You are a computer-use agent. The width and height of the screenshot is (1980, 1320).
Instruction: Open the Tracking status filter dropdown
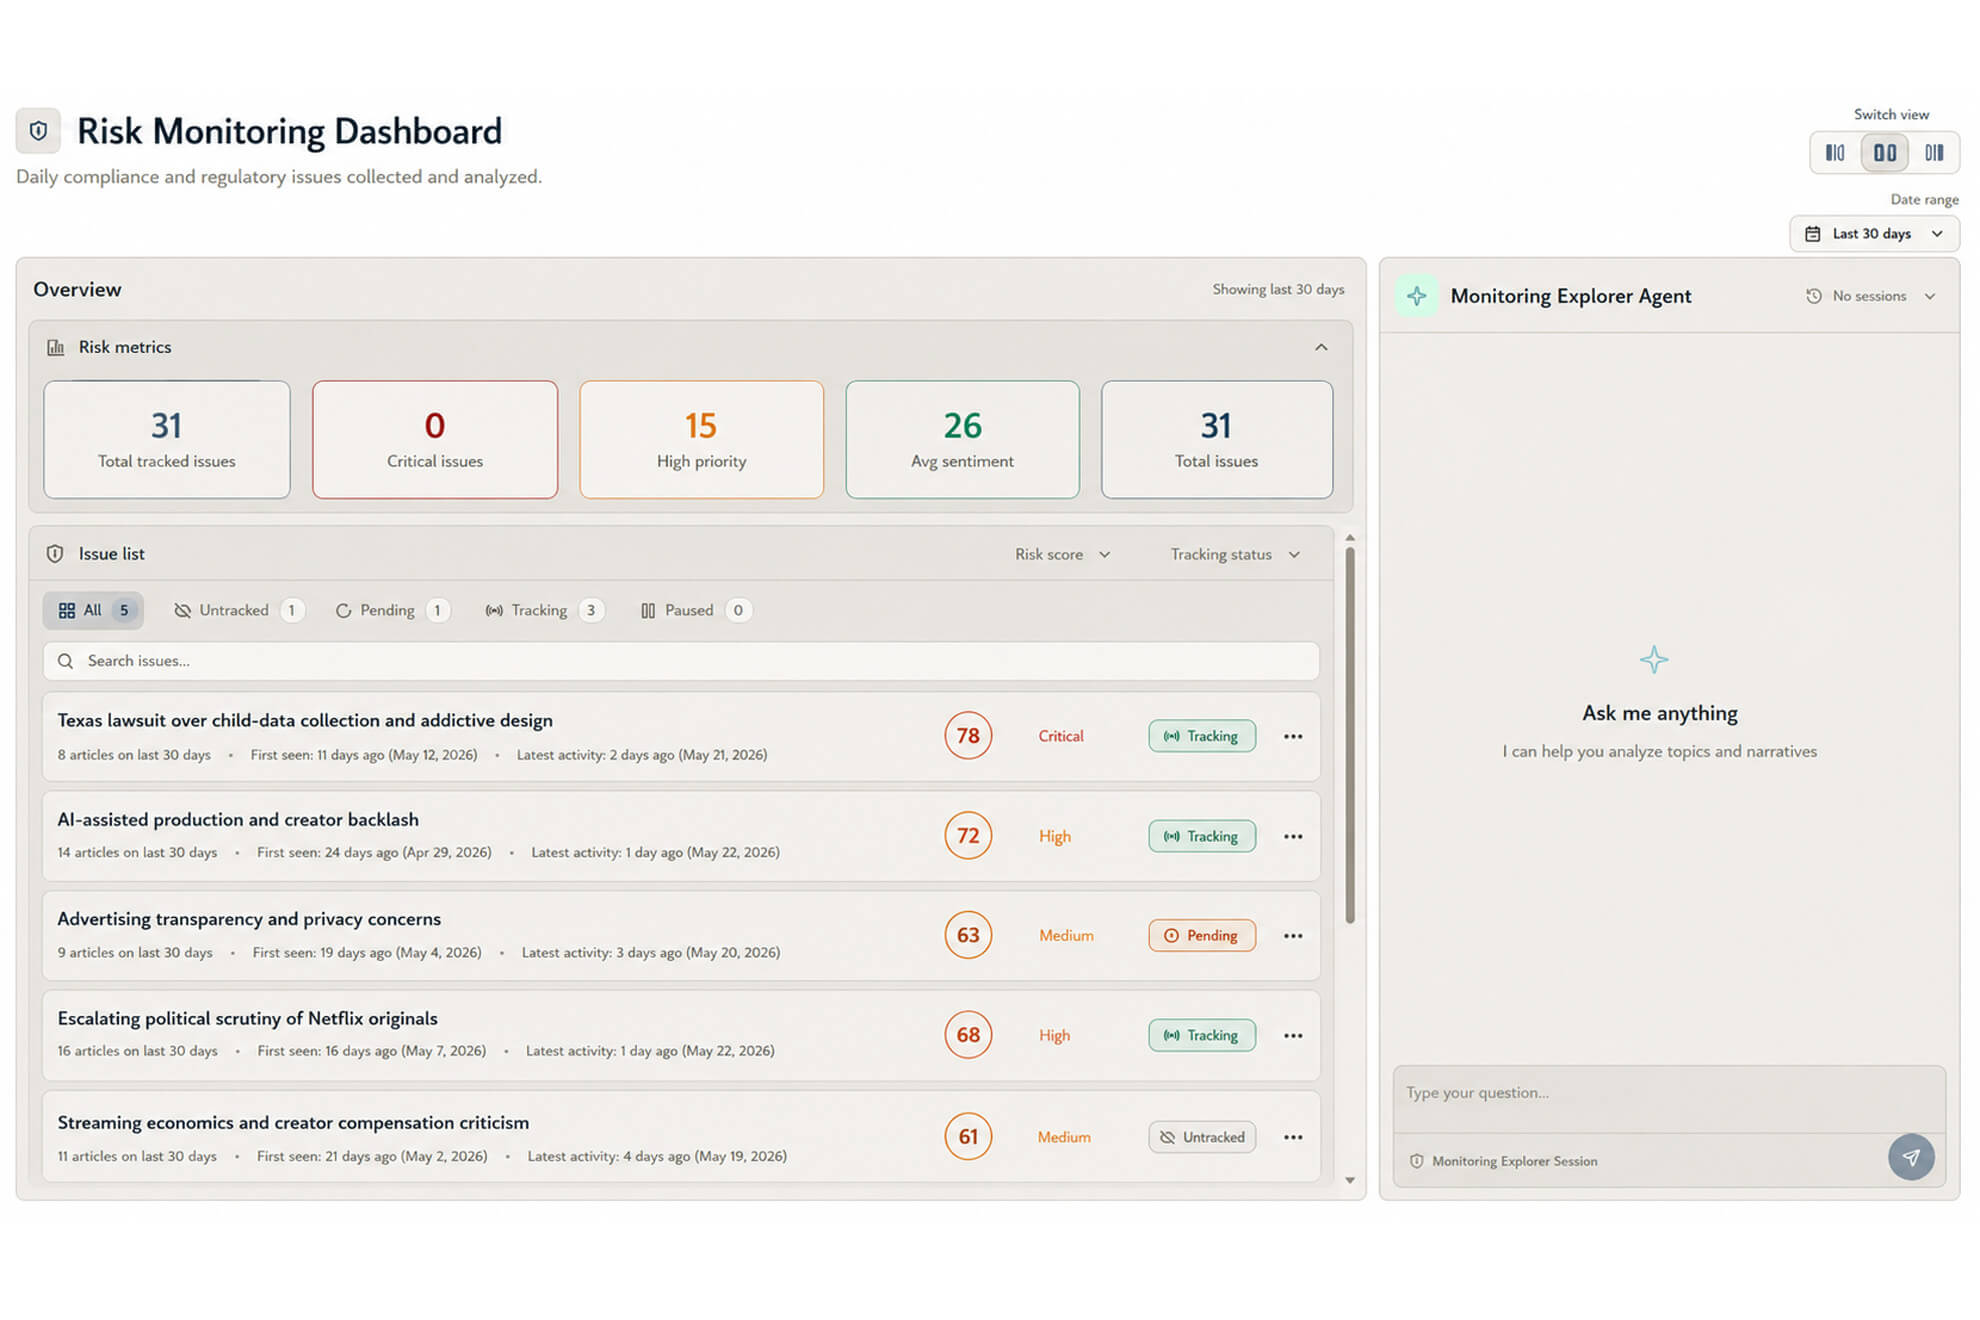click(x=1235, y=554)
